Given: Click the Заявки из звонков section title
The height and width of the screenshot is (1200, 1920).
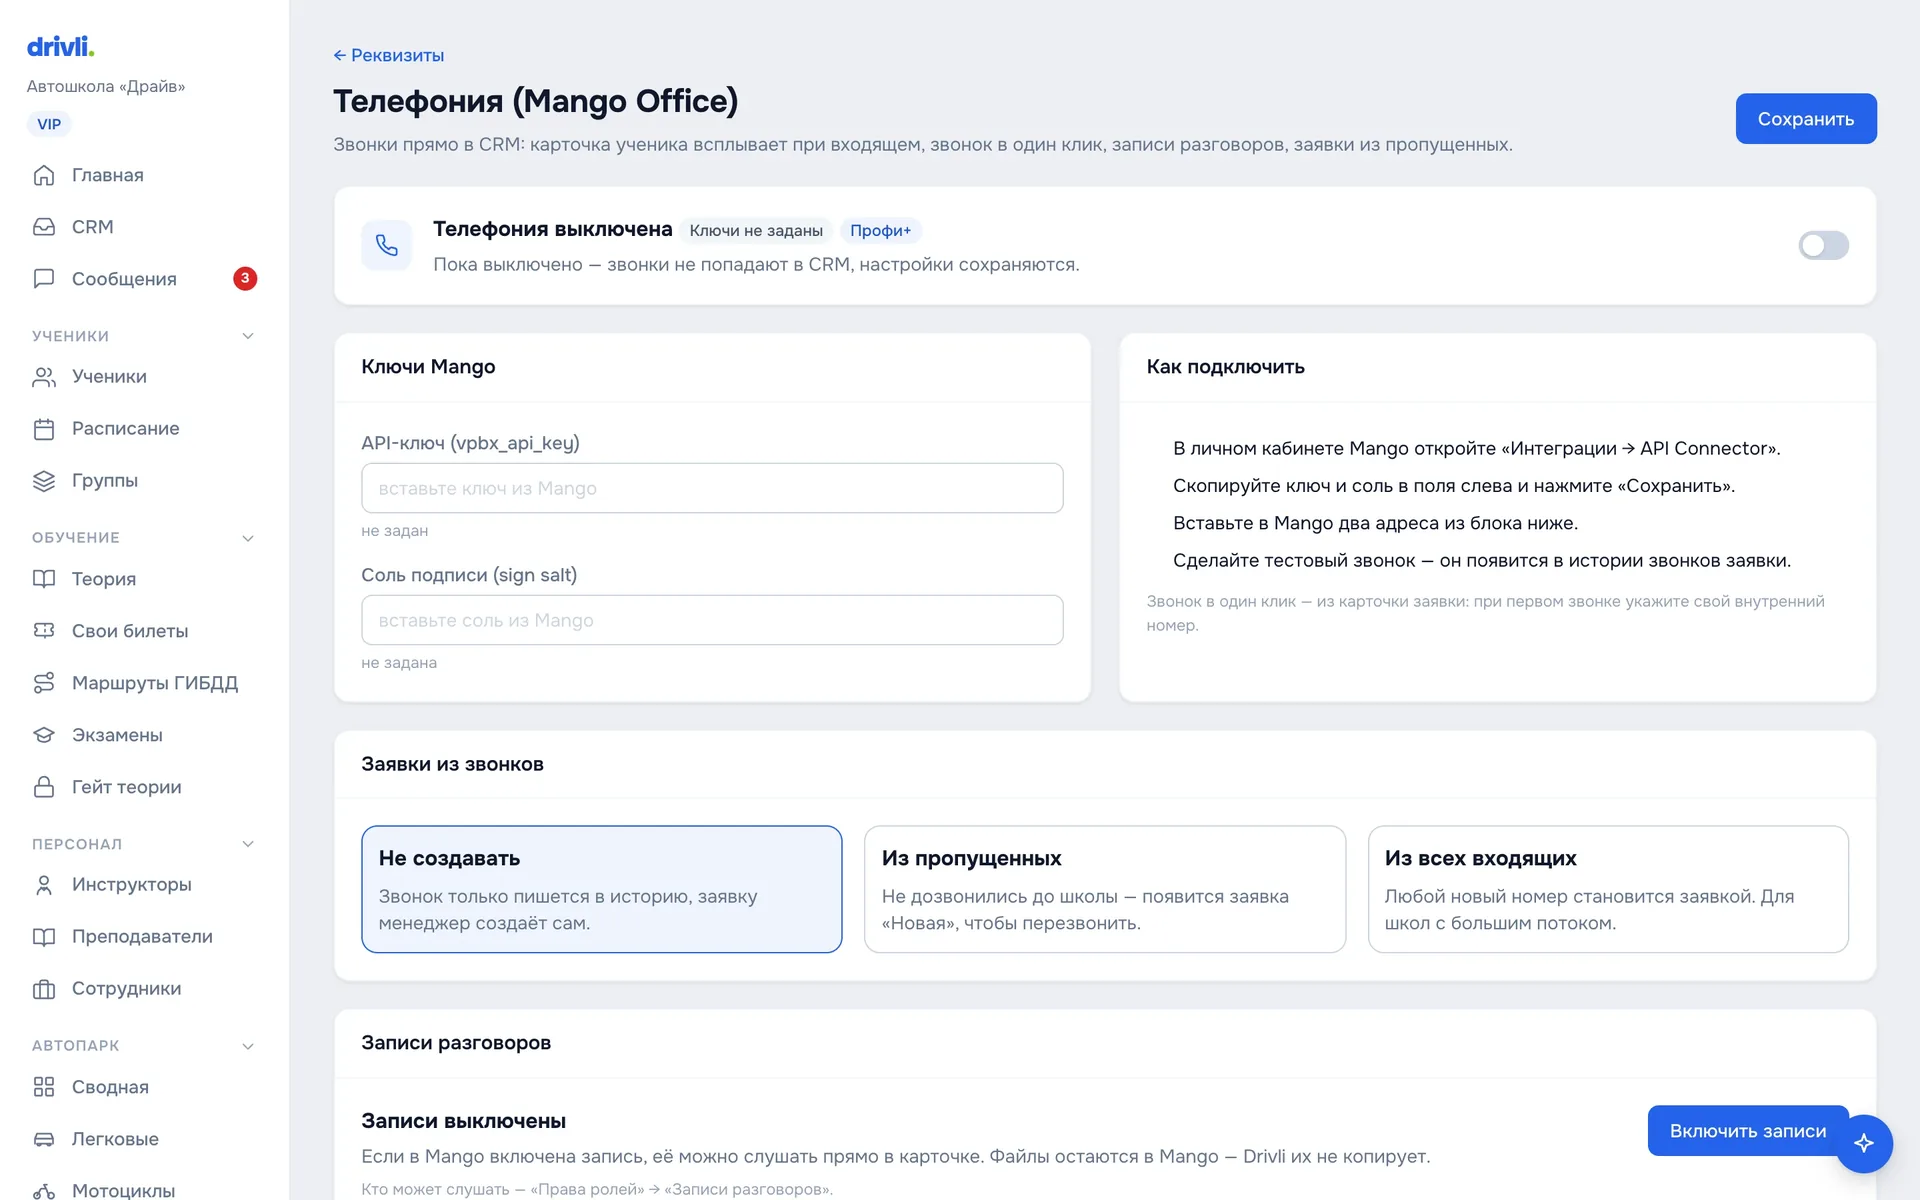Looking at the screenshot, I should pyautogui.click(x=452, y=764).
